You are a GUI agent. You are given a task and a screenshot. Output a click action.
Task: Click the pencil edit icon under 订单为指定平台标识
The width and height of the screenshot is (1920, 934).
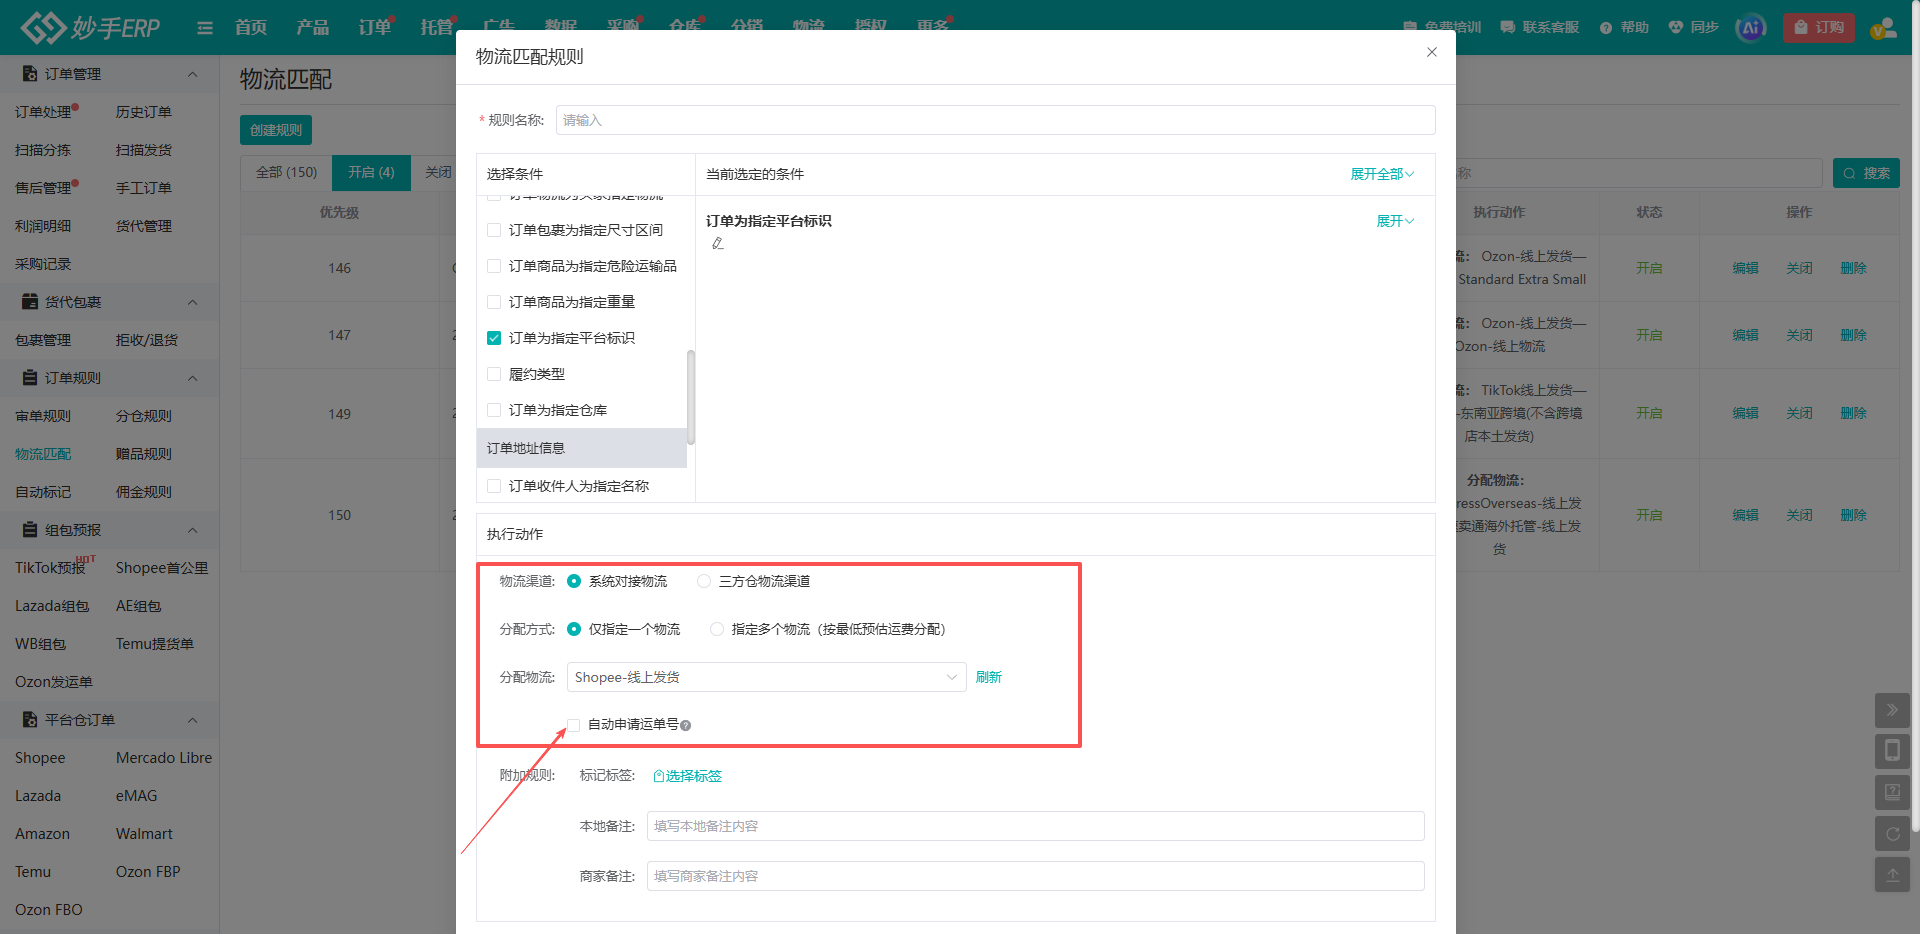(717, 243)
